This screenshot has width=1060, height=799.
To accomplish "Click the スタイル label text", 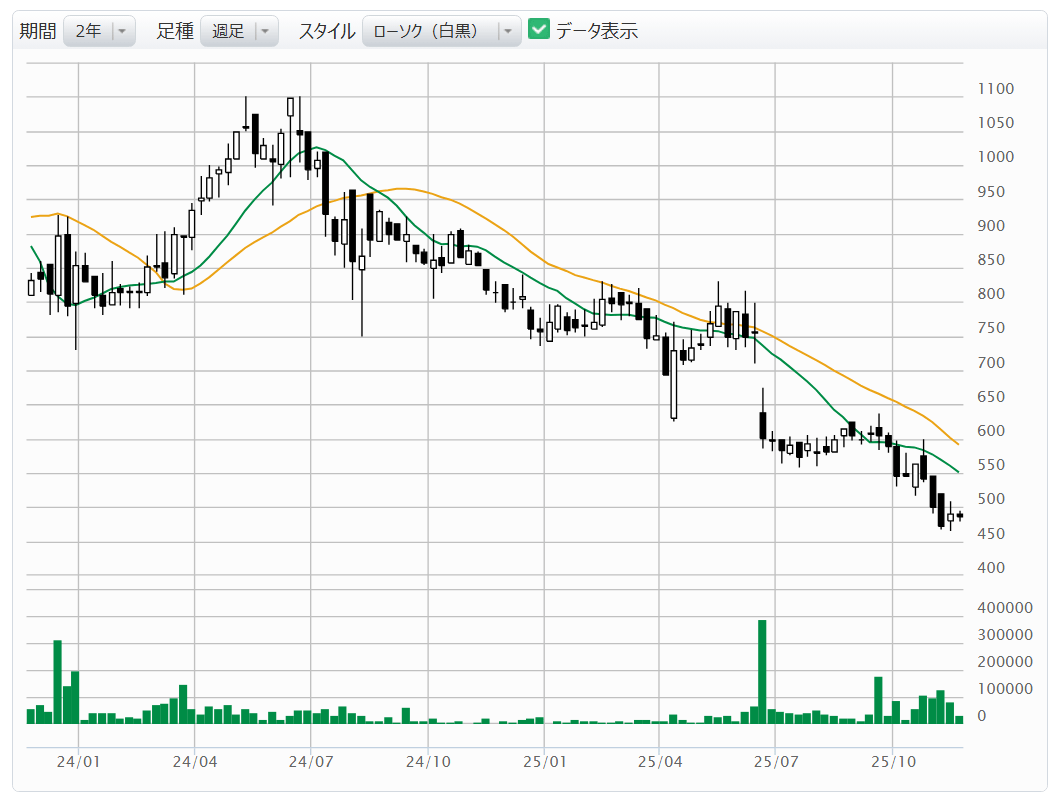I will (326, 31).
